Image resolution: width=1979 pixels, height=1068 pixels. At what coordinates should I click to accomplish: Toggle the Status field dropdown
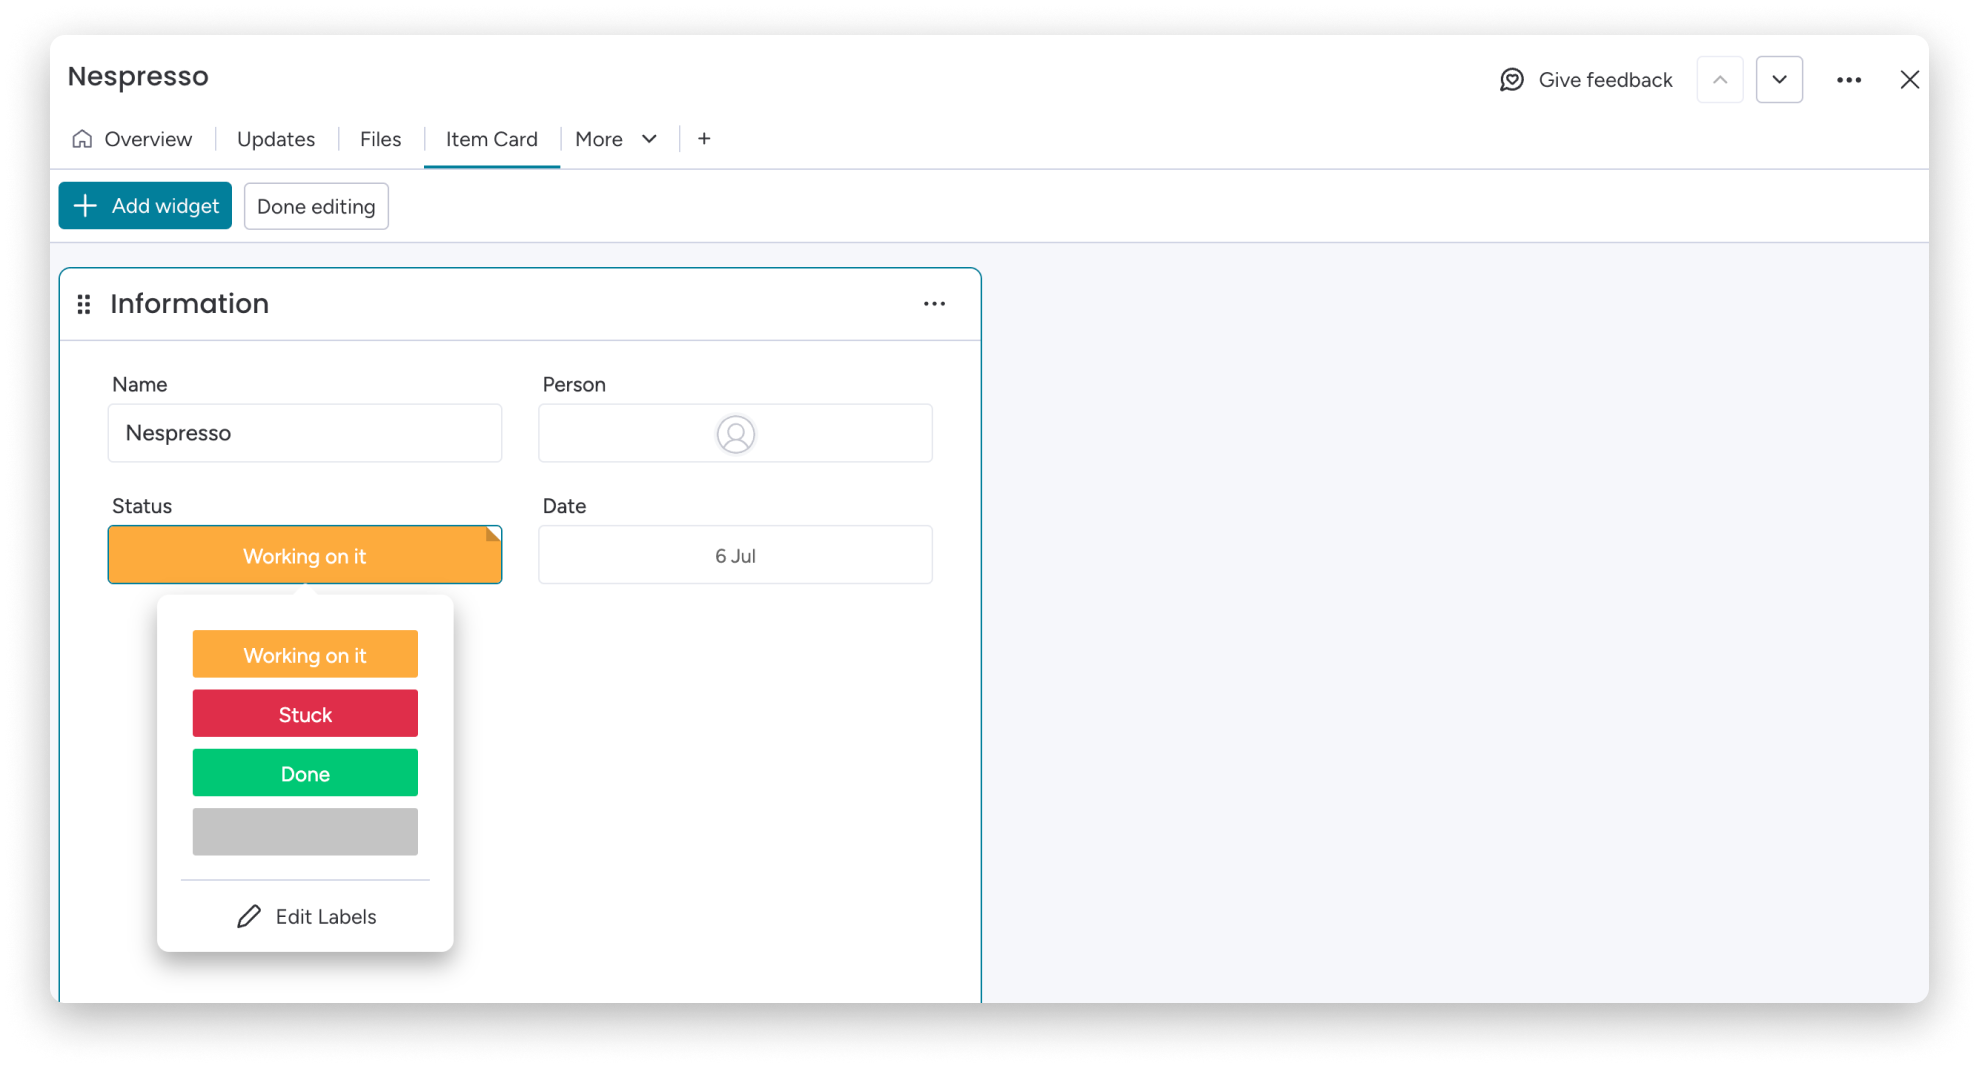click(x=305, y=555)
